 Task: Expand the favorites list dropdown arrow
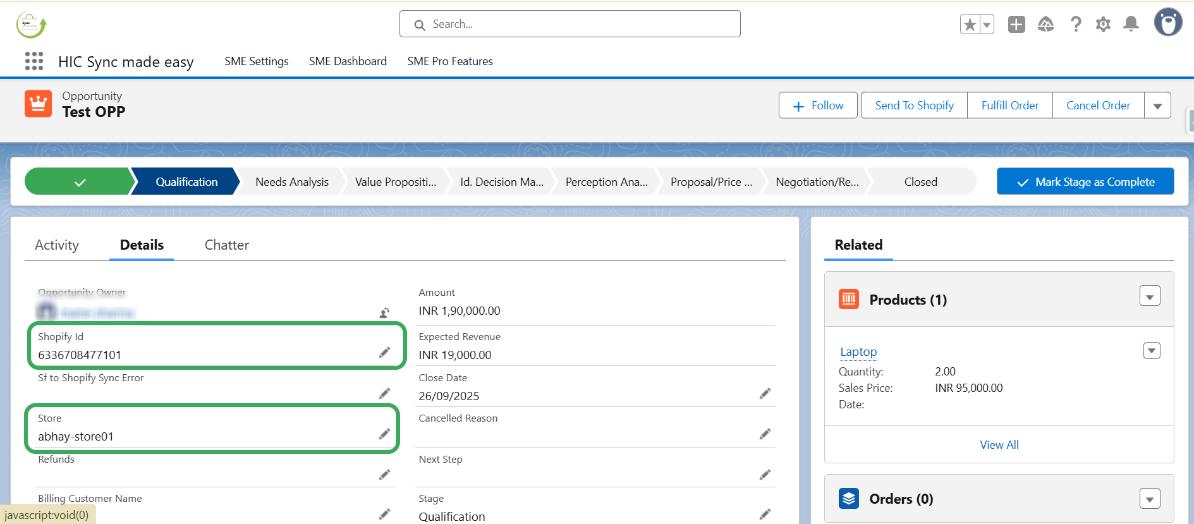[986, 25]
